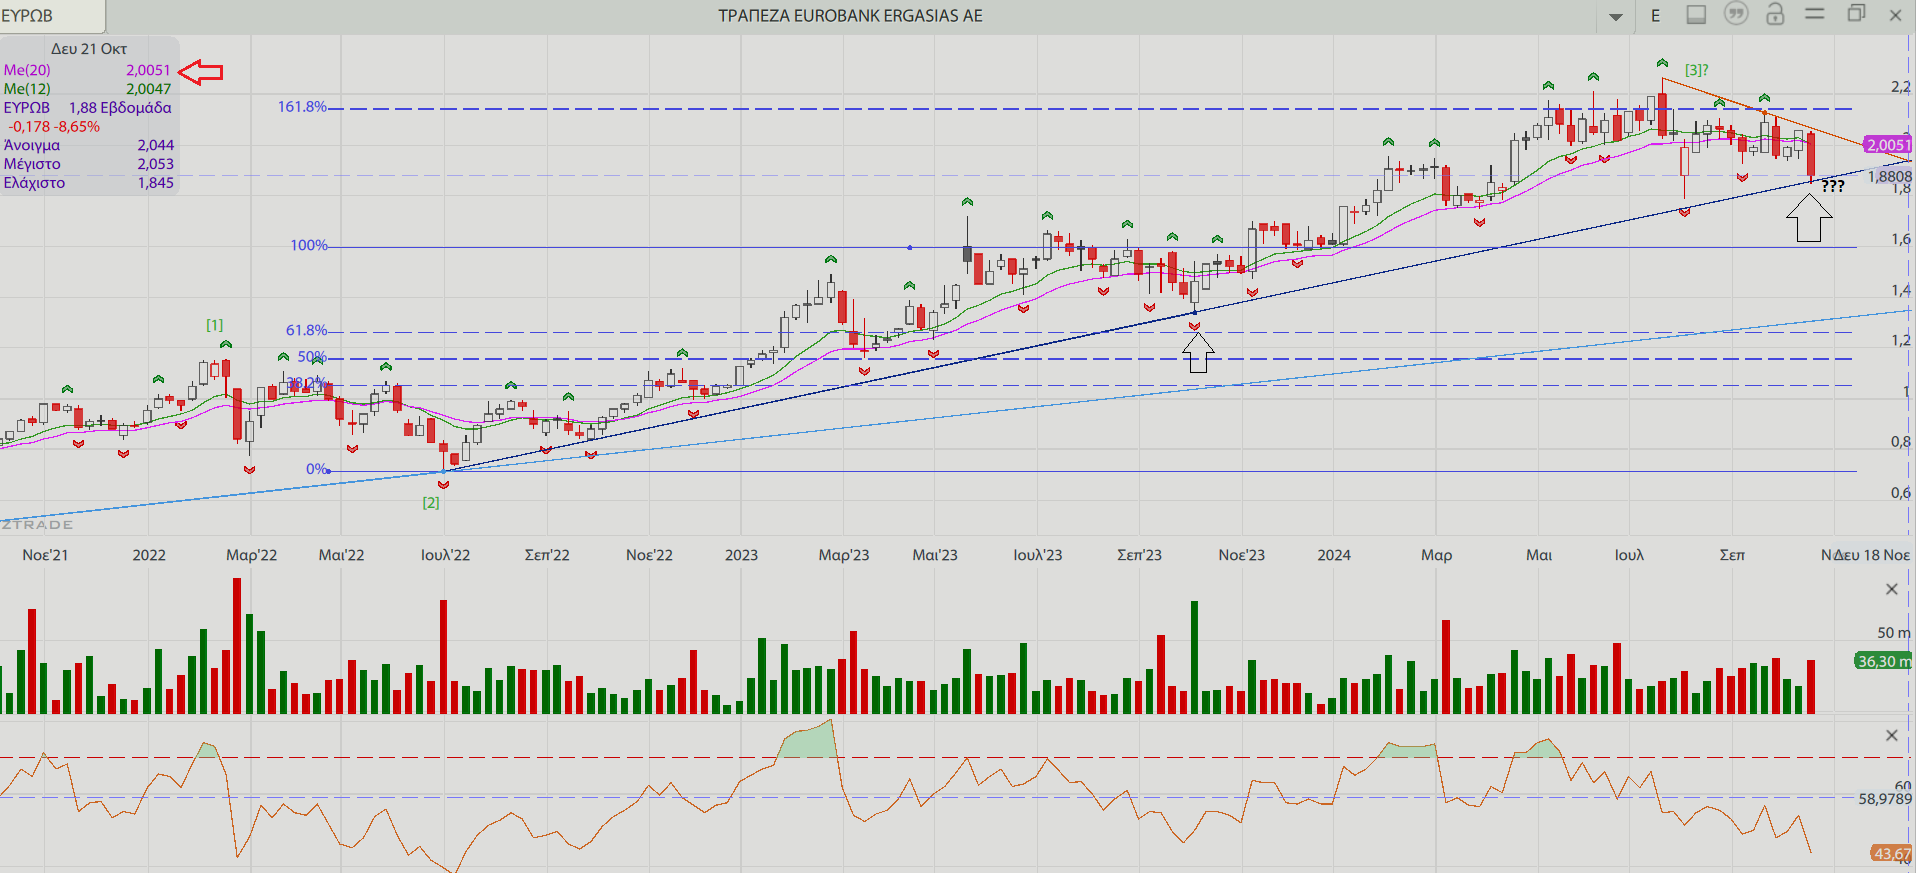Select the ΕΥΡΩΒ symbol tab
Image resolution: width=1916 pixels, height=873 pixels.
52,16
